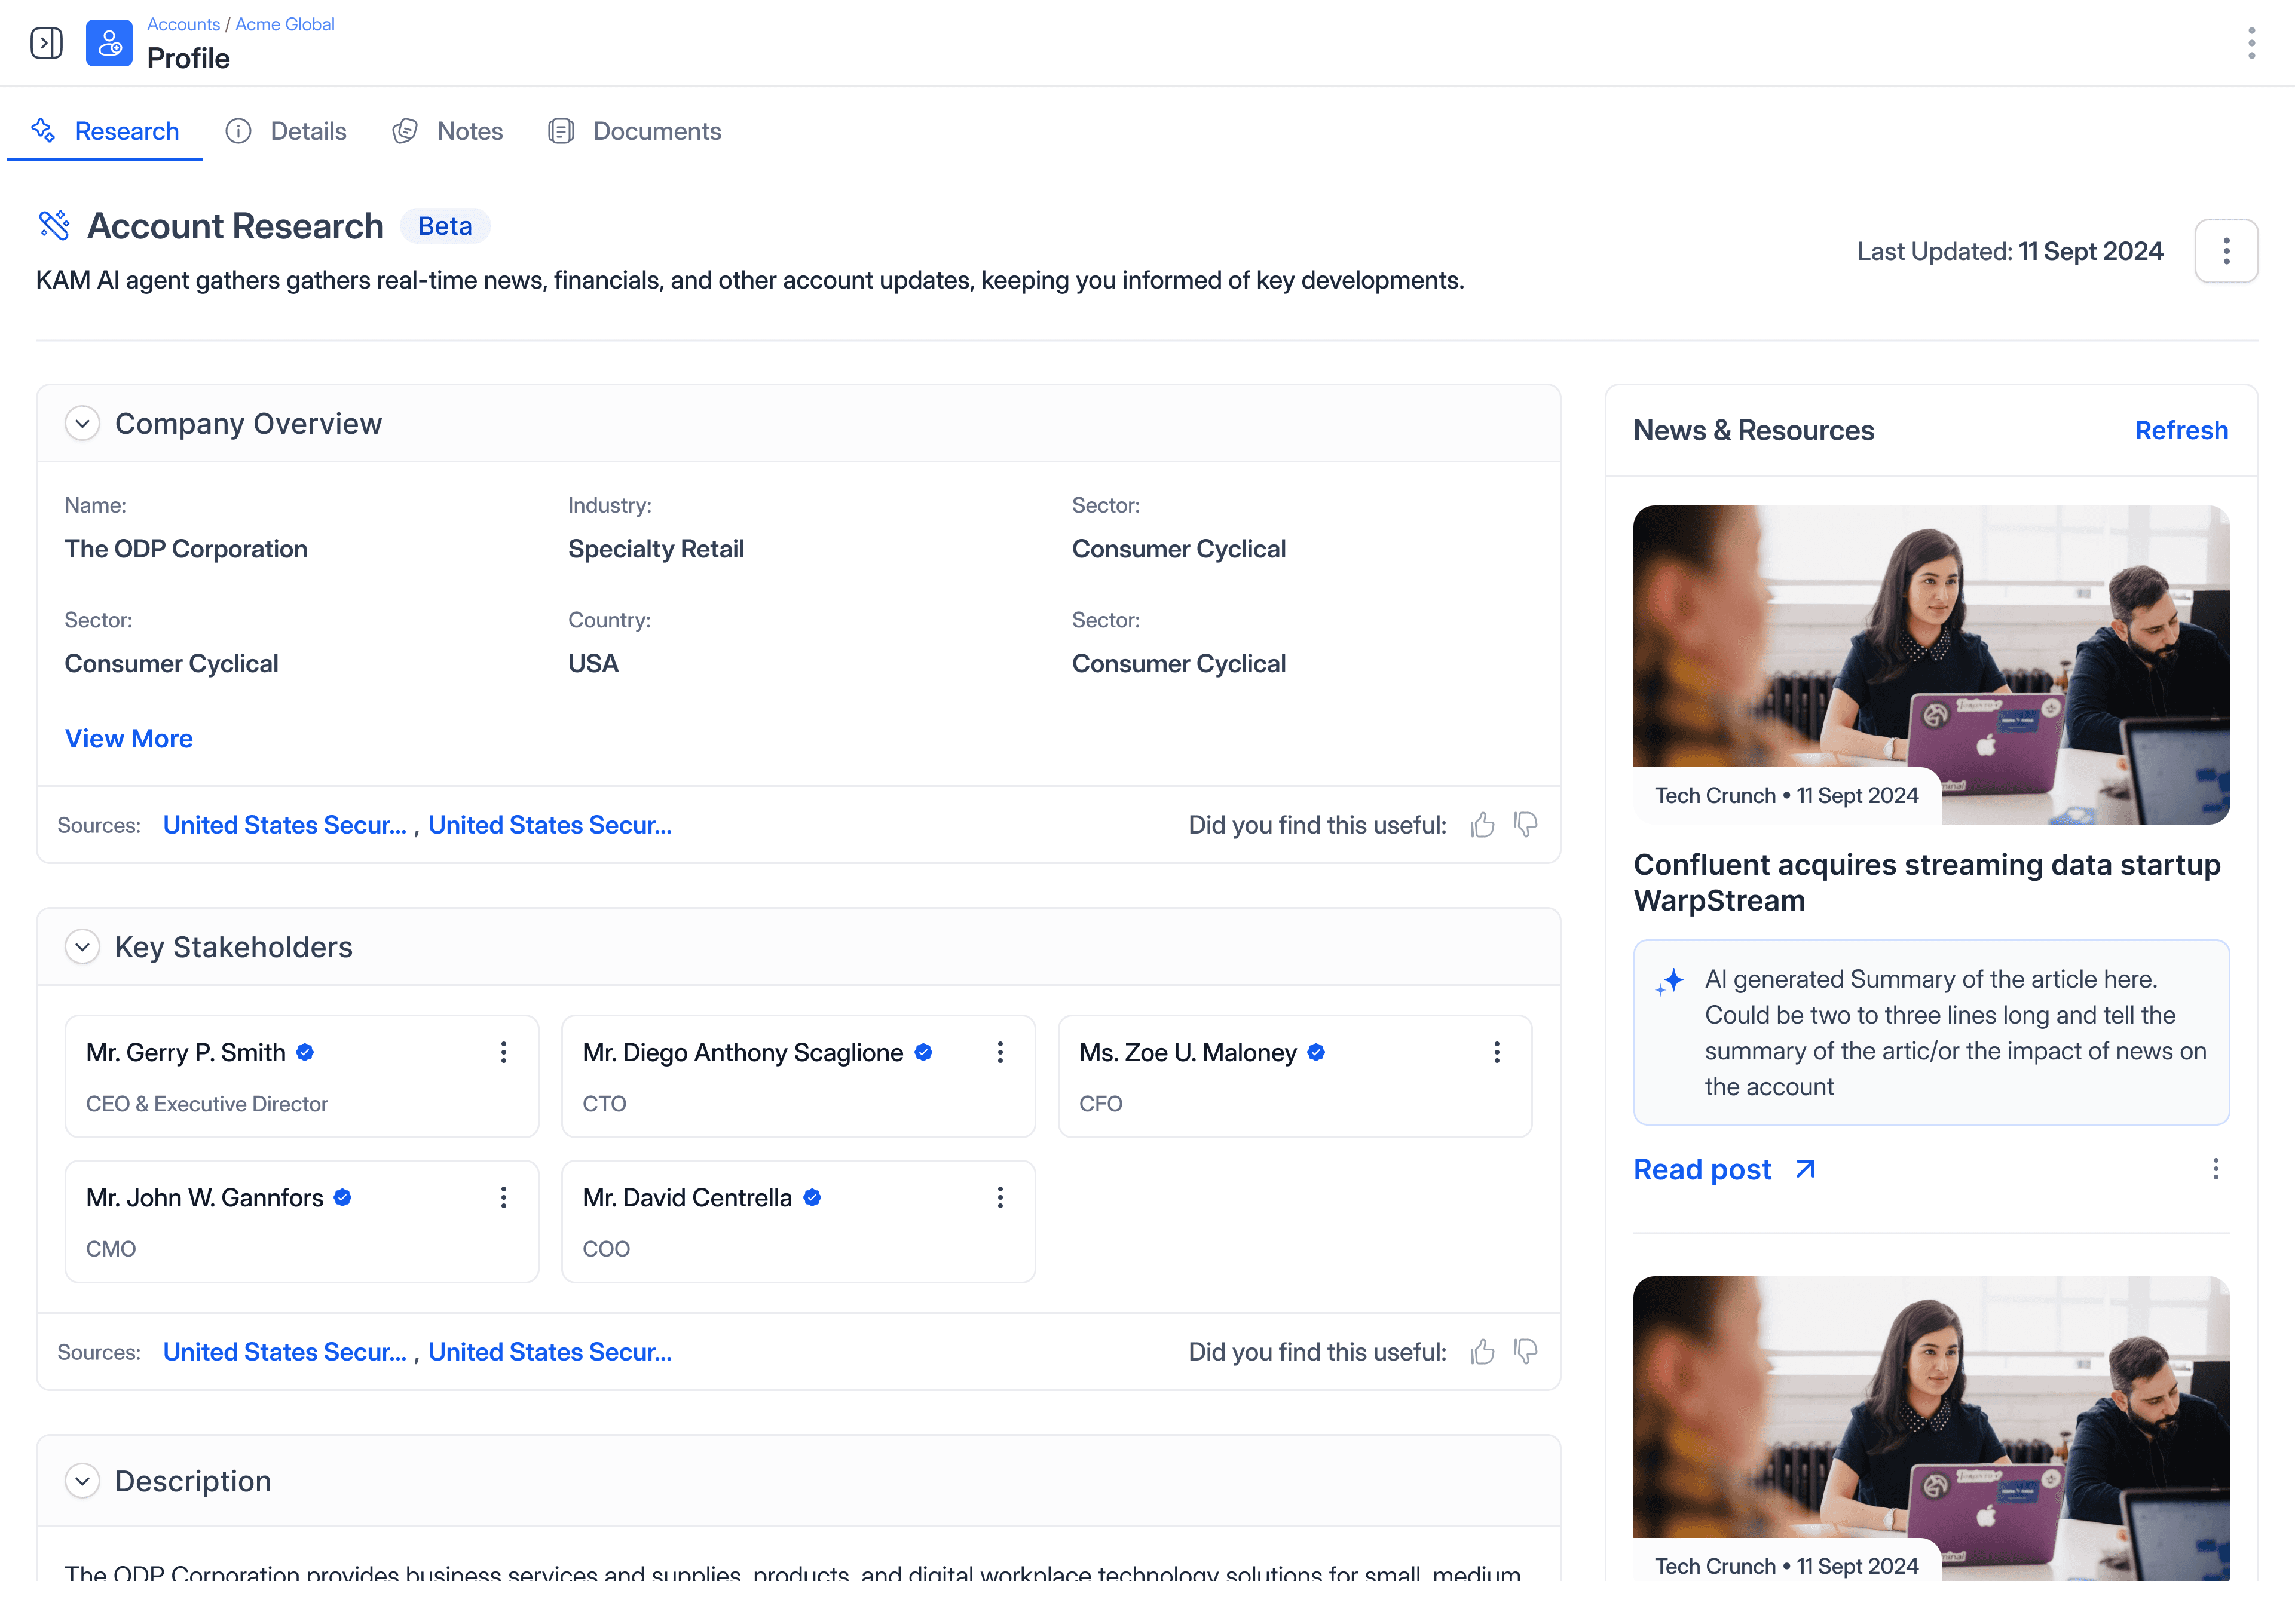Screen dimensions: 2295x1624
Task: Open Mr. David Centrella card menu
Action: coord(999,1197)
